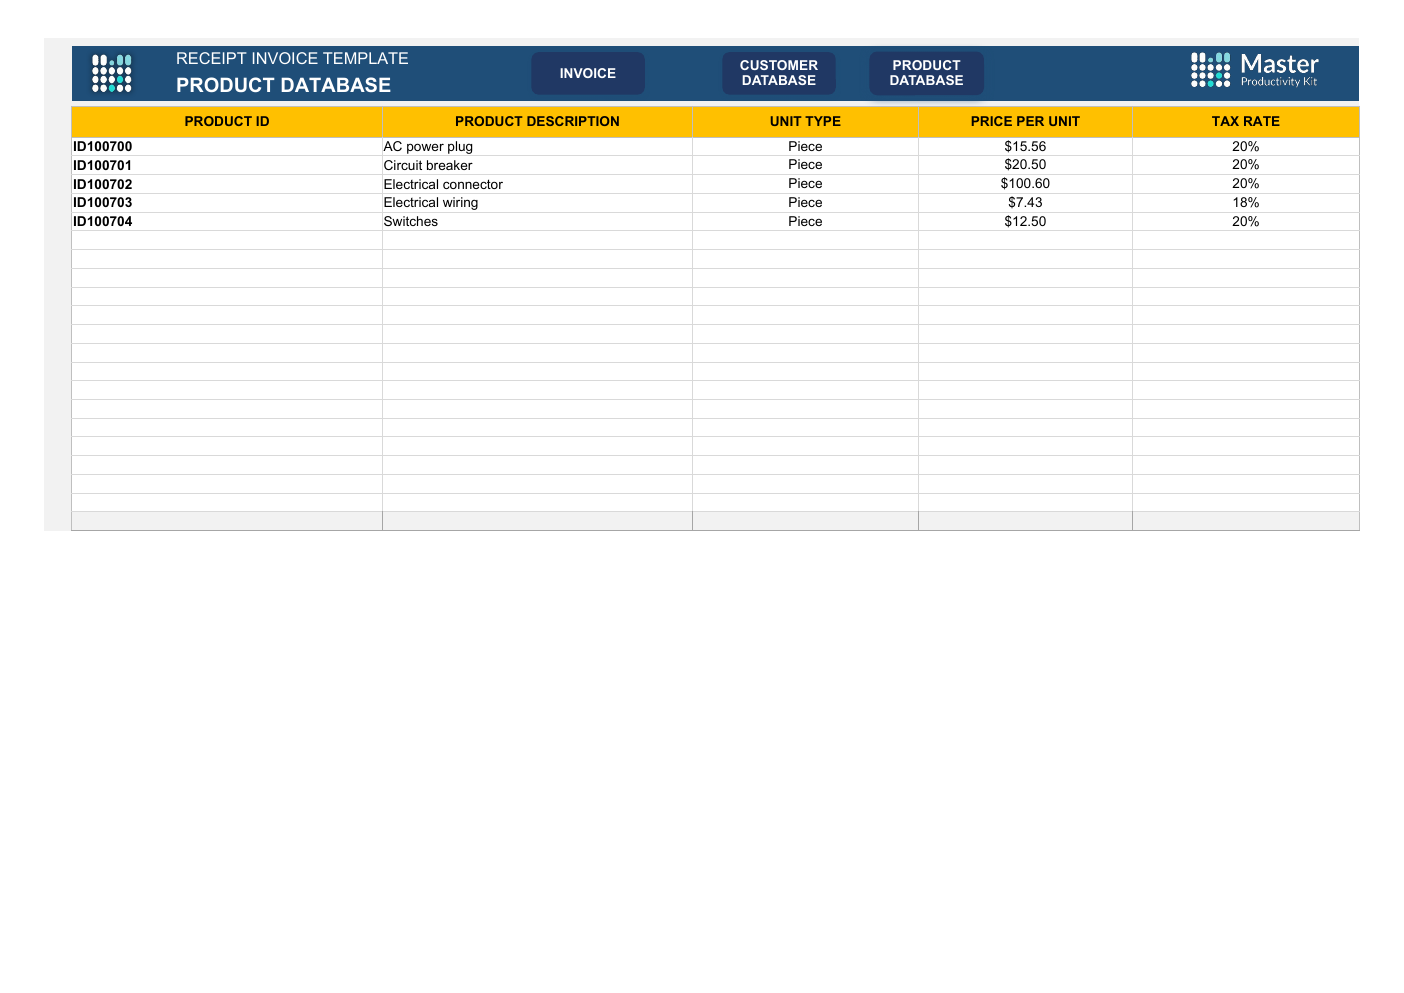The width and height of the screenshot is (1404, 993).
Task: Select the PRODUCT DATABASE navigation button
Action: pos(927,73)
